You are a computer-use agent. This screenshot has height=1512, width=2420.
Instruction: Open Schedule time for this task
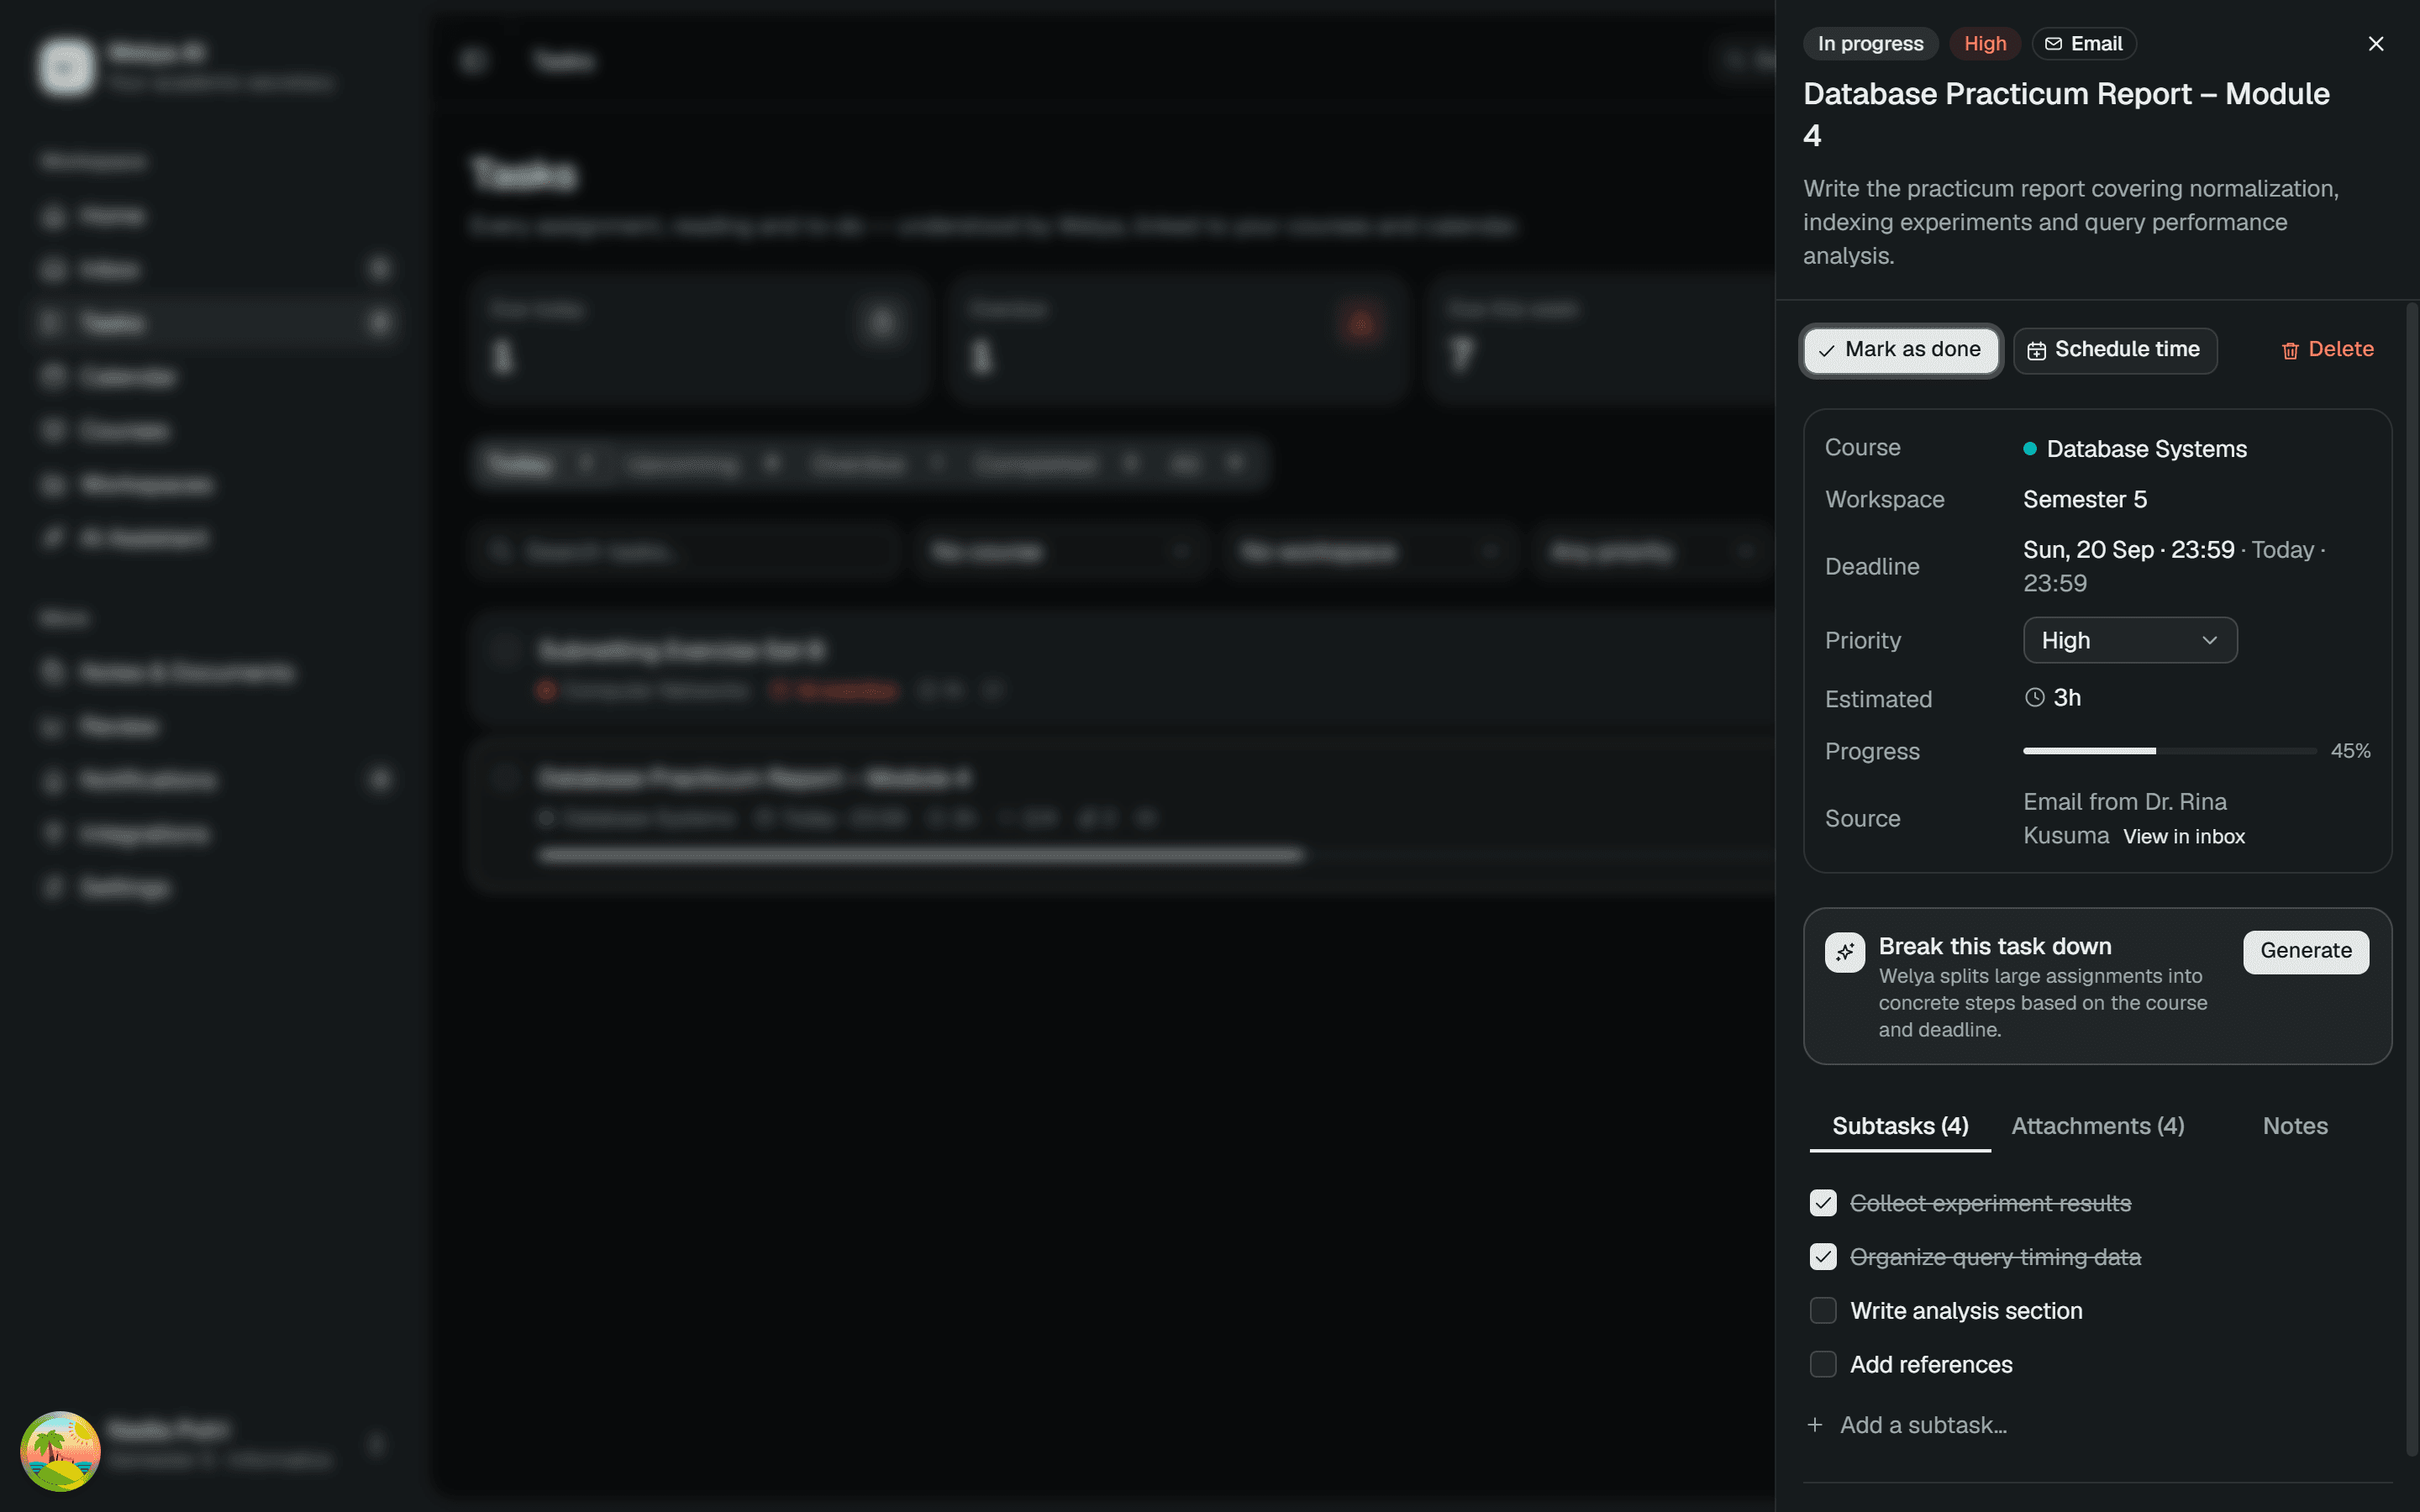coord(2115,350)
